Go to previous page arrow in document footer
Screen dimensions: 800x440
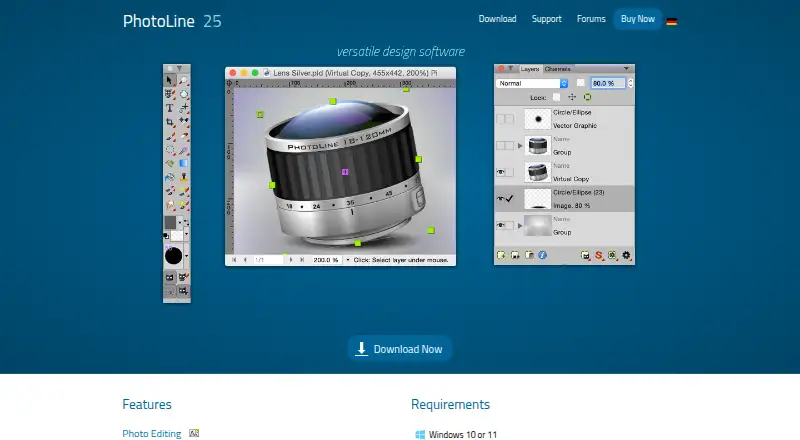245,260
